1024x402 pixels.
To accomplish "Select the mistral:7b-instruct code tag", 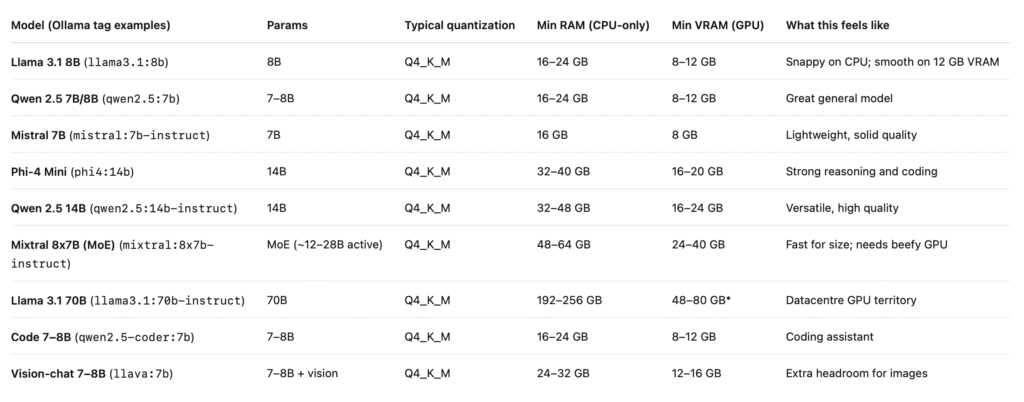I will click(140, 135).
